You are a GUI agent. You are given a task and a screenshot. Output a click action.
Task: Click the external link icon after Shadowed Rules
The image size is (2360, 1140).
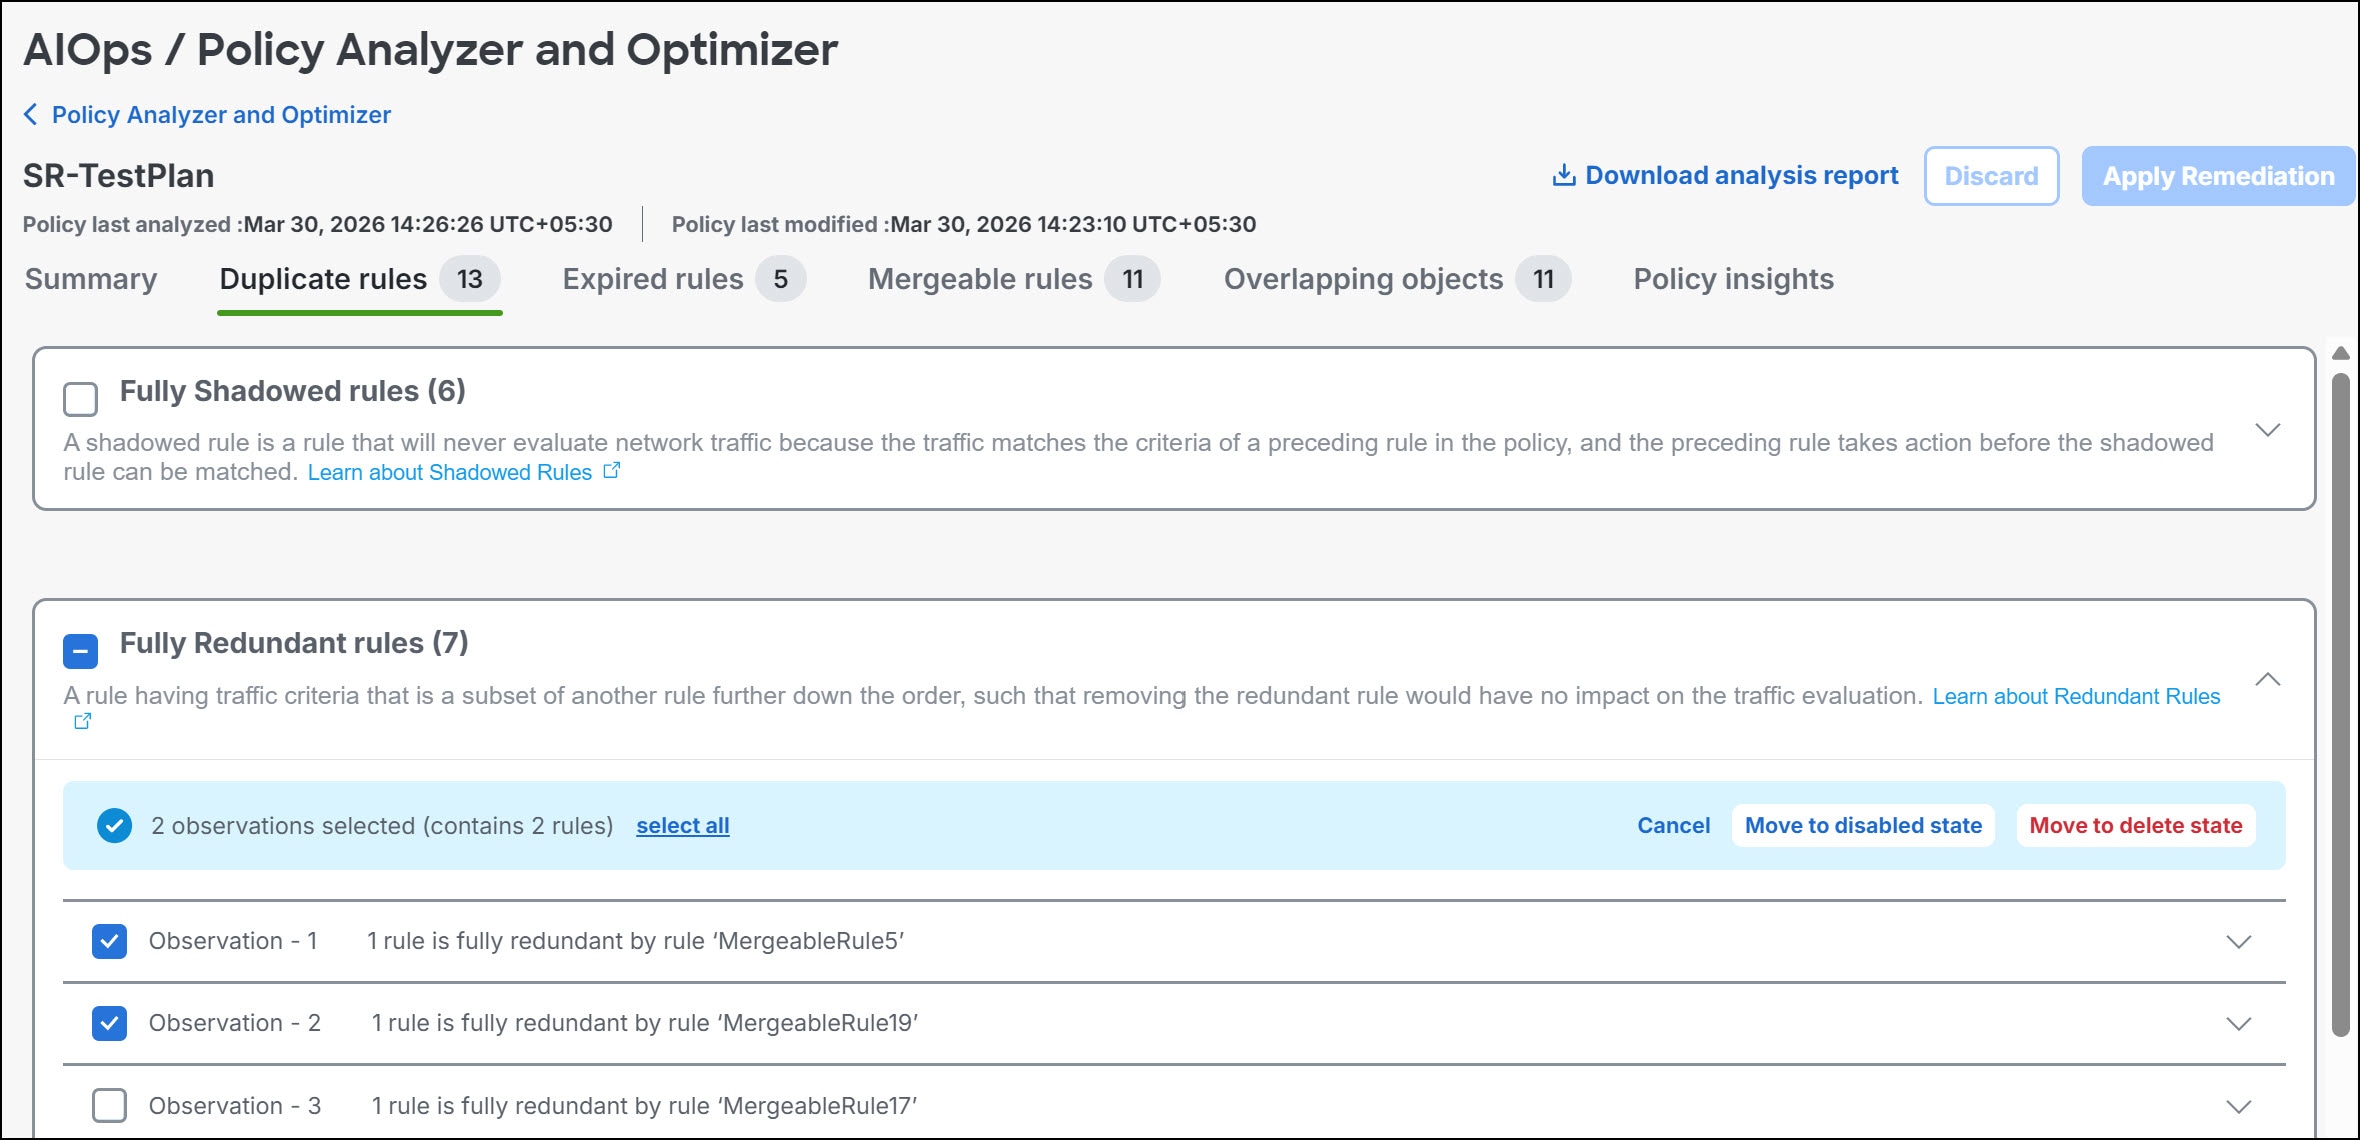pyautogui.click(x=612, y=471)
